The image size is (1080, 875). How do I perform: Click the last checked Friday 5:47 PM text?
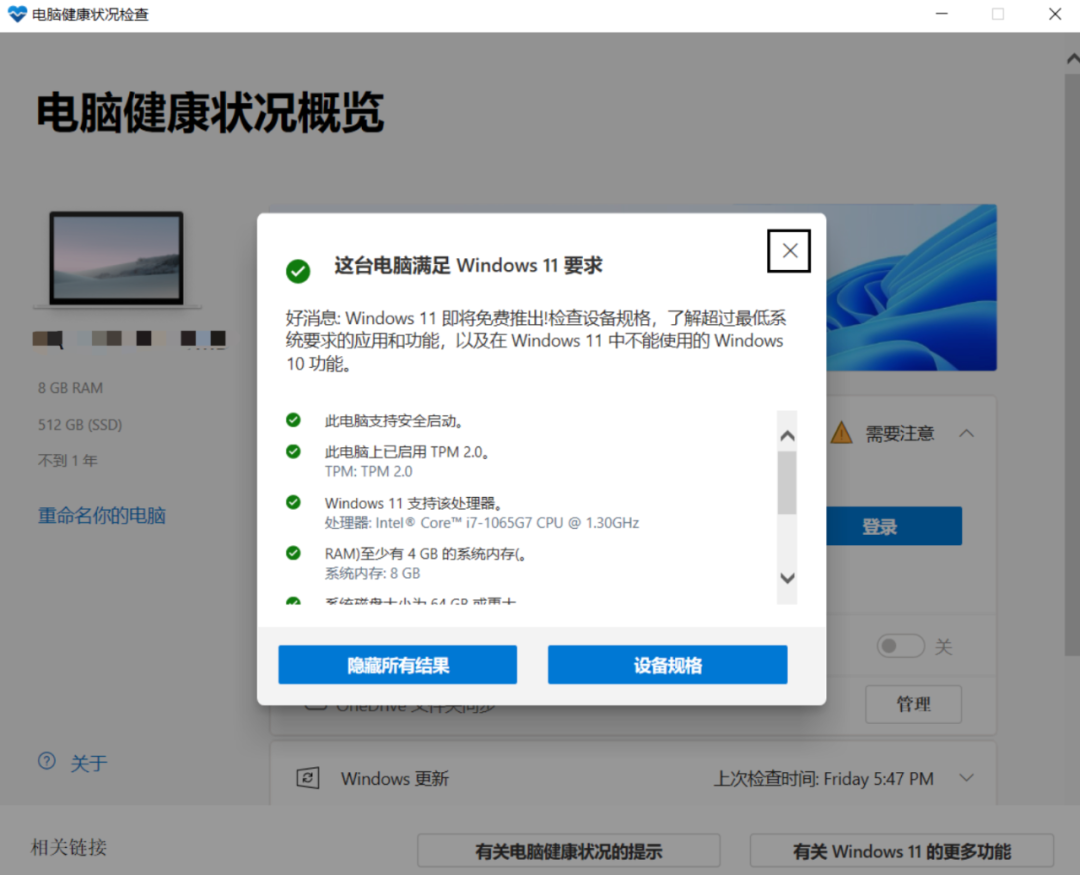point(824,779)
